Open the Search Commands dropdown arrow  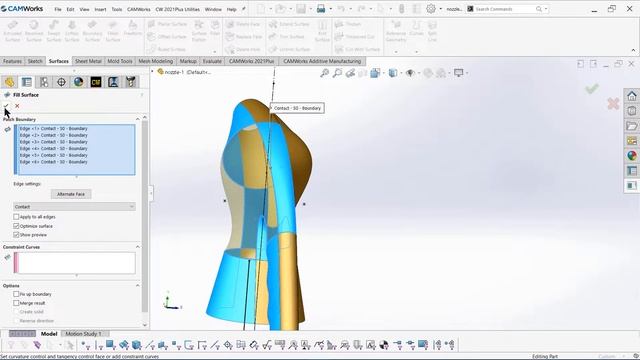point(546,9)
